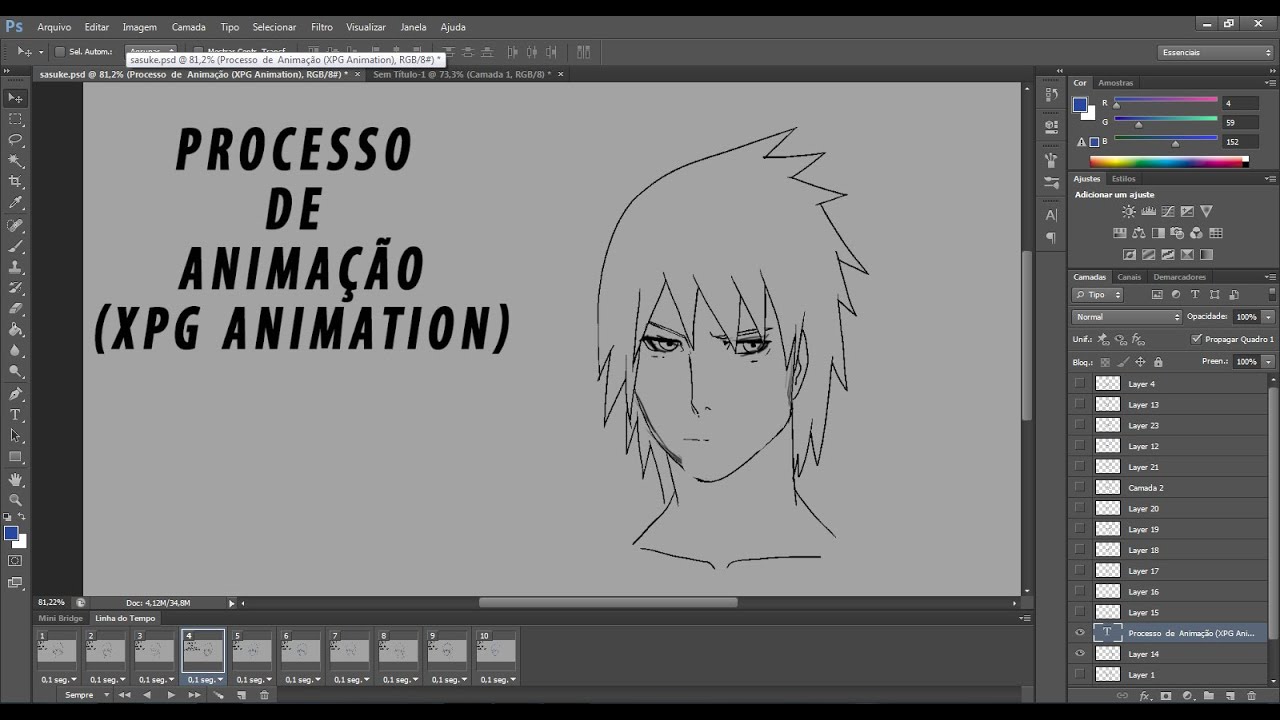Add a Levels adjustment
Viewport: 1280px width, 720px height.
1148,212
